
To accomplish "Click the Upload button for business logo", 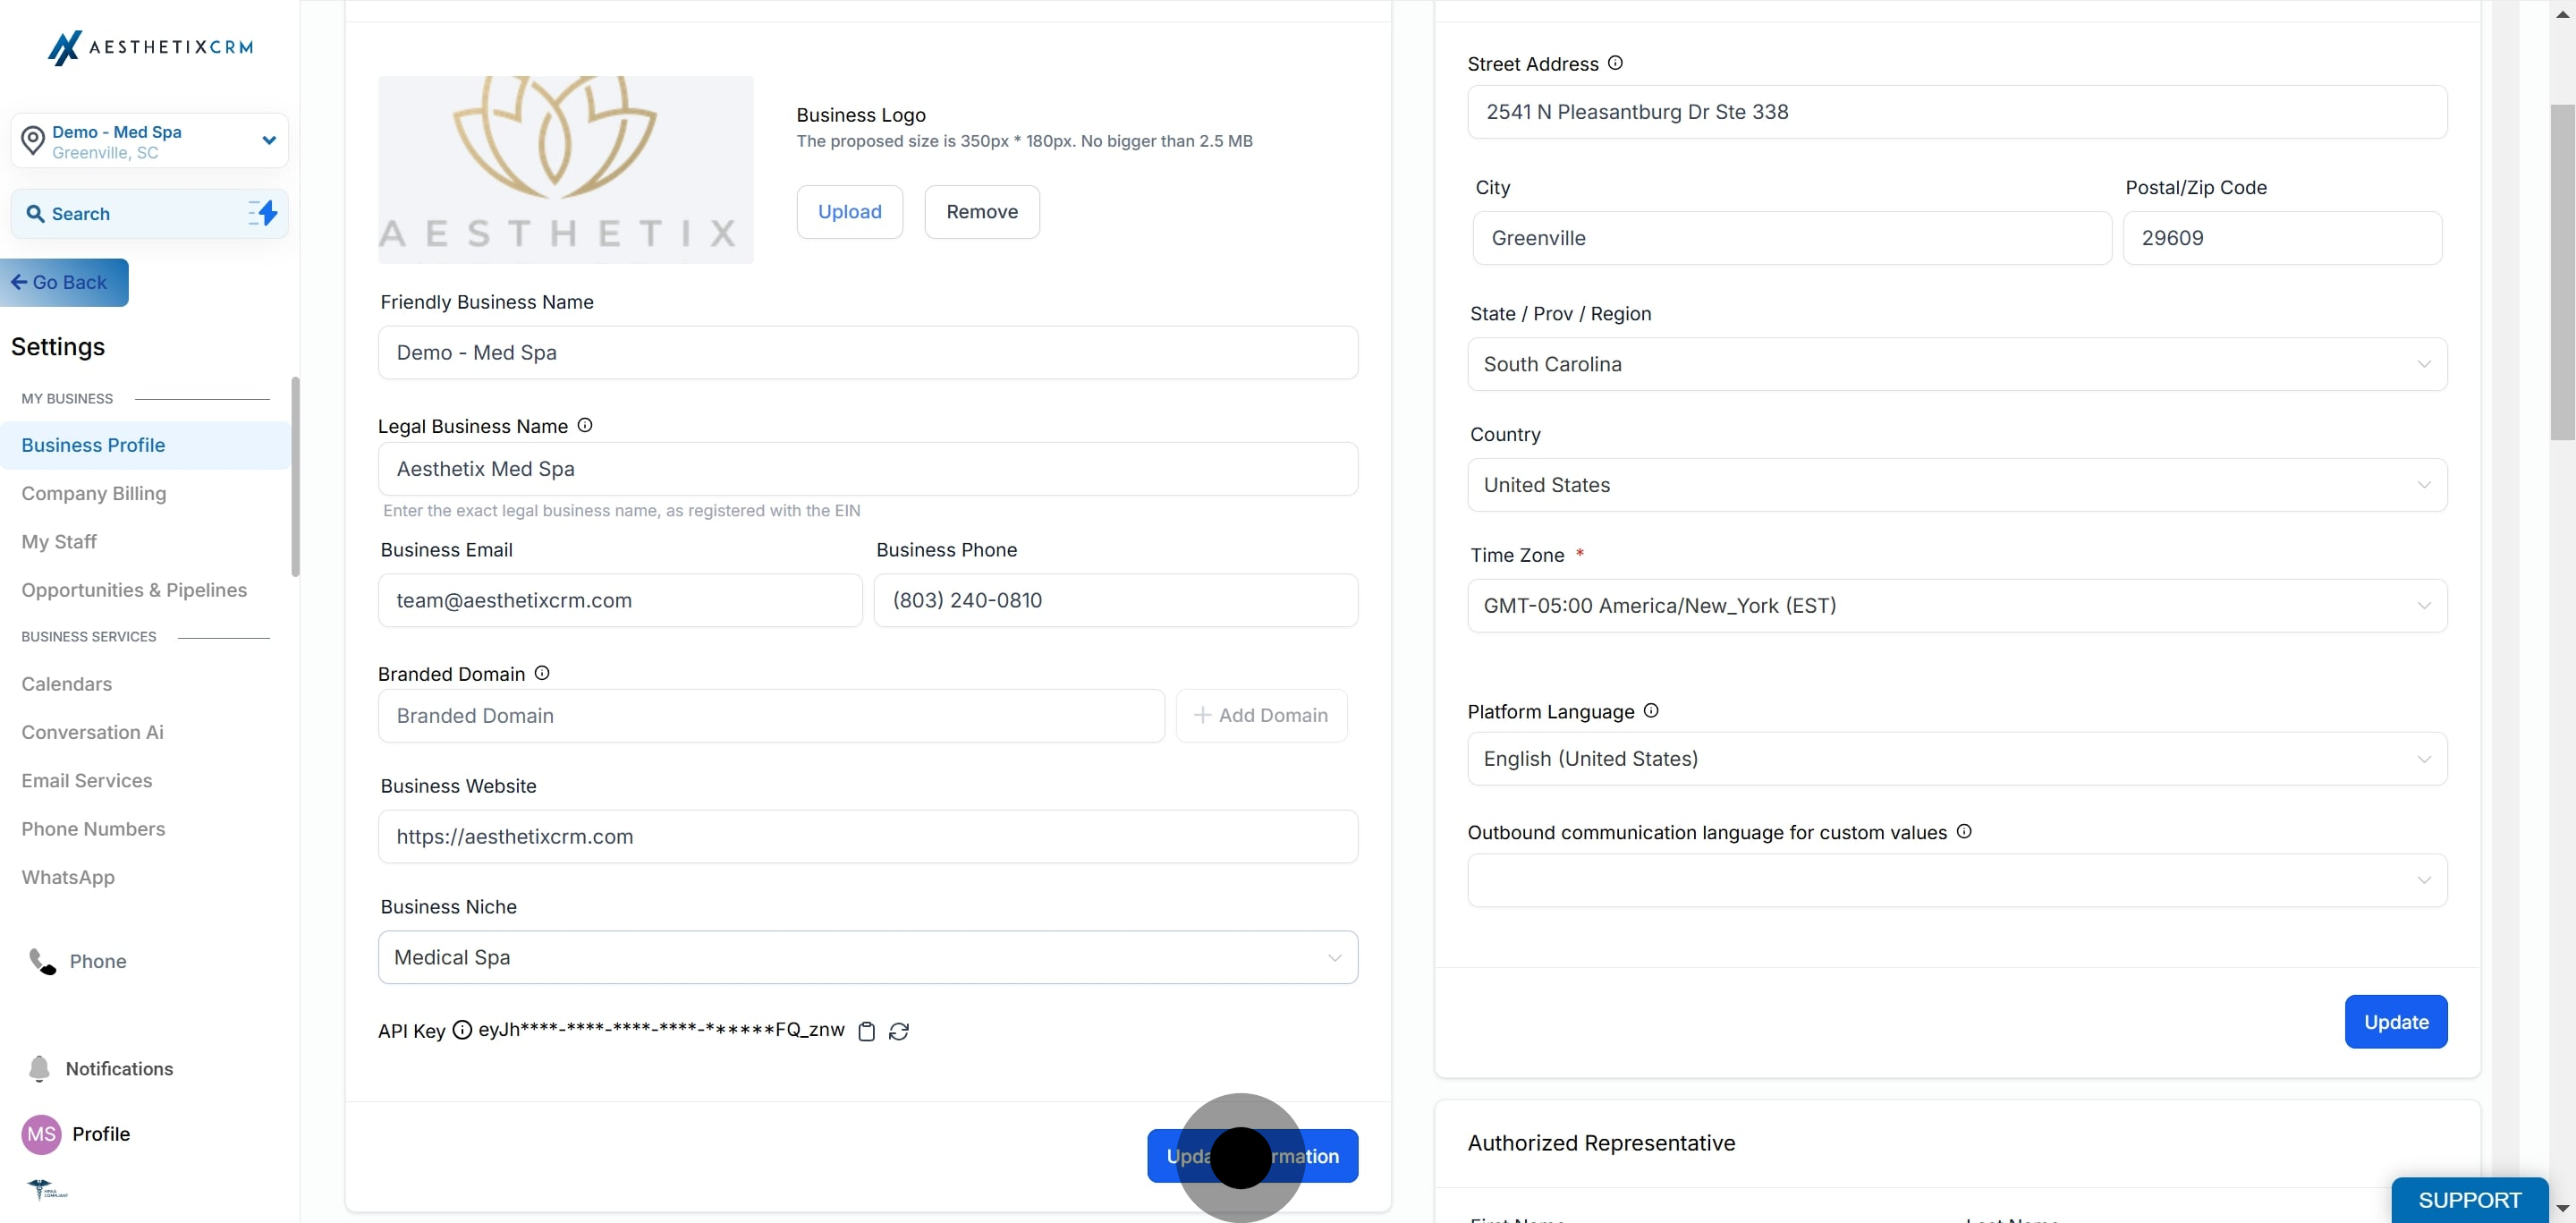I will point(850,211).
